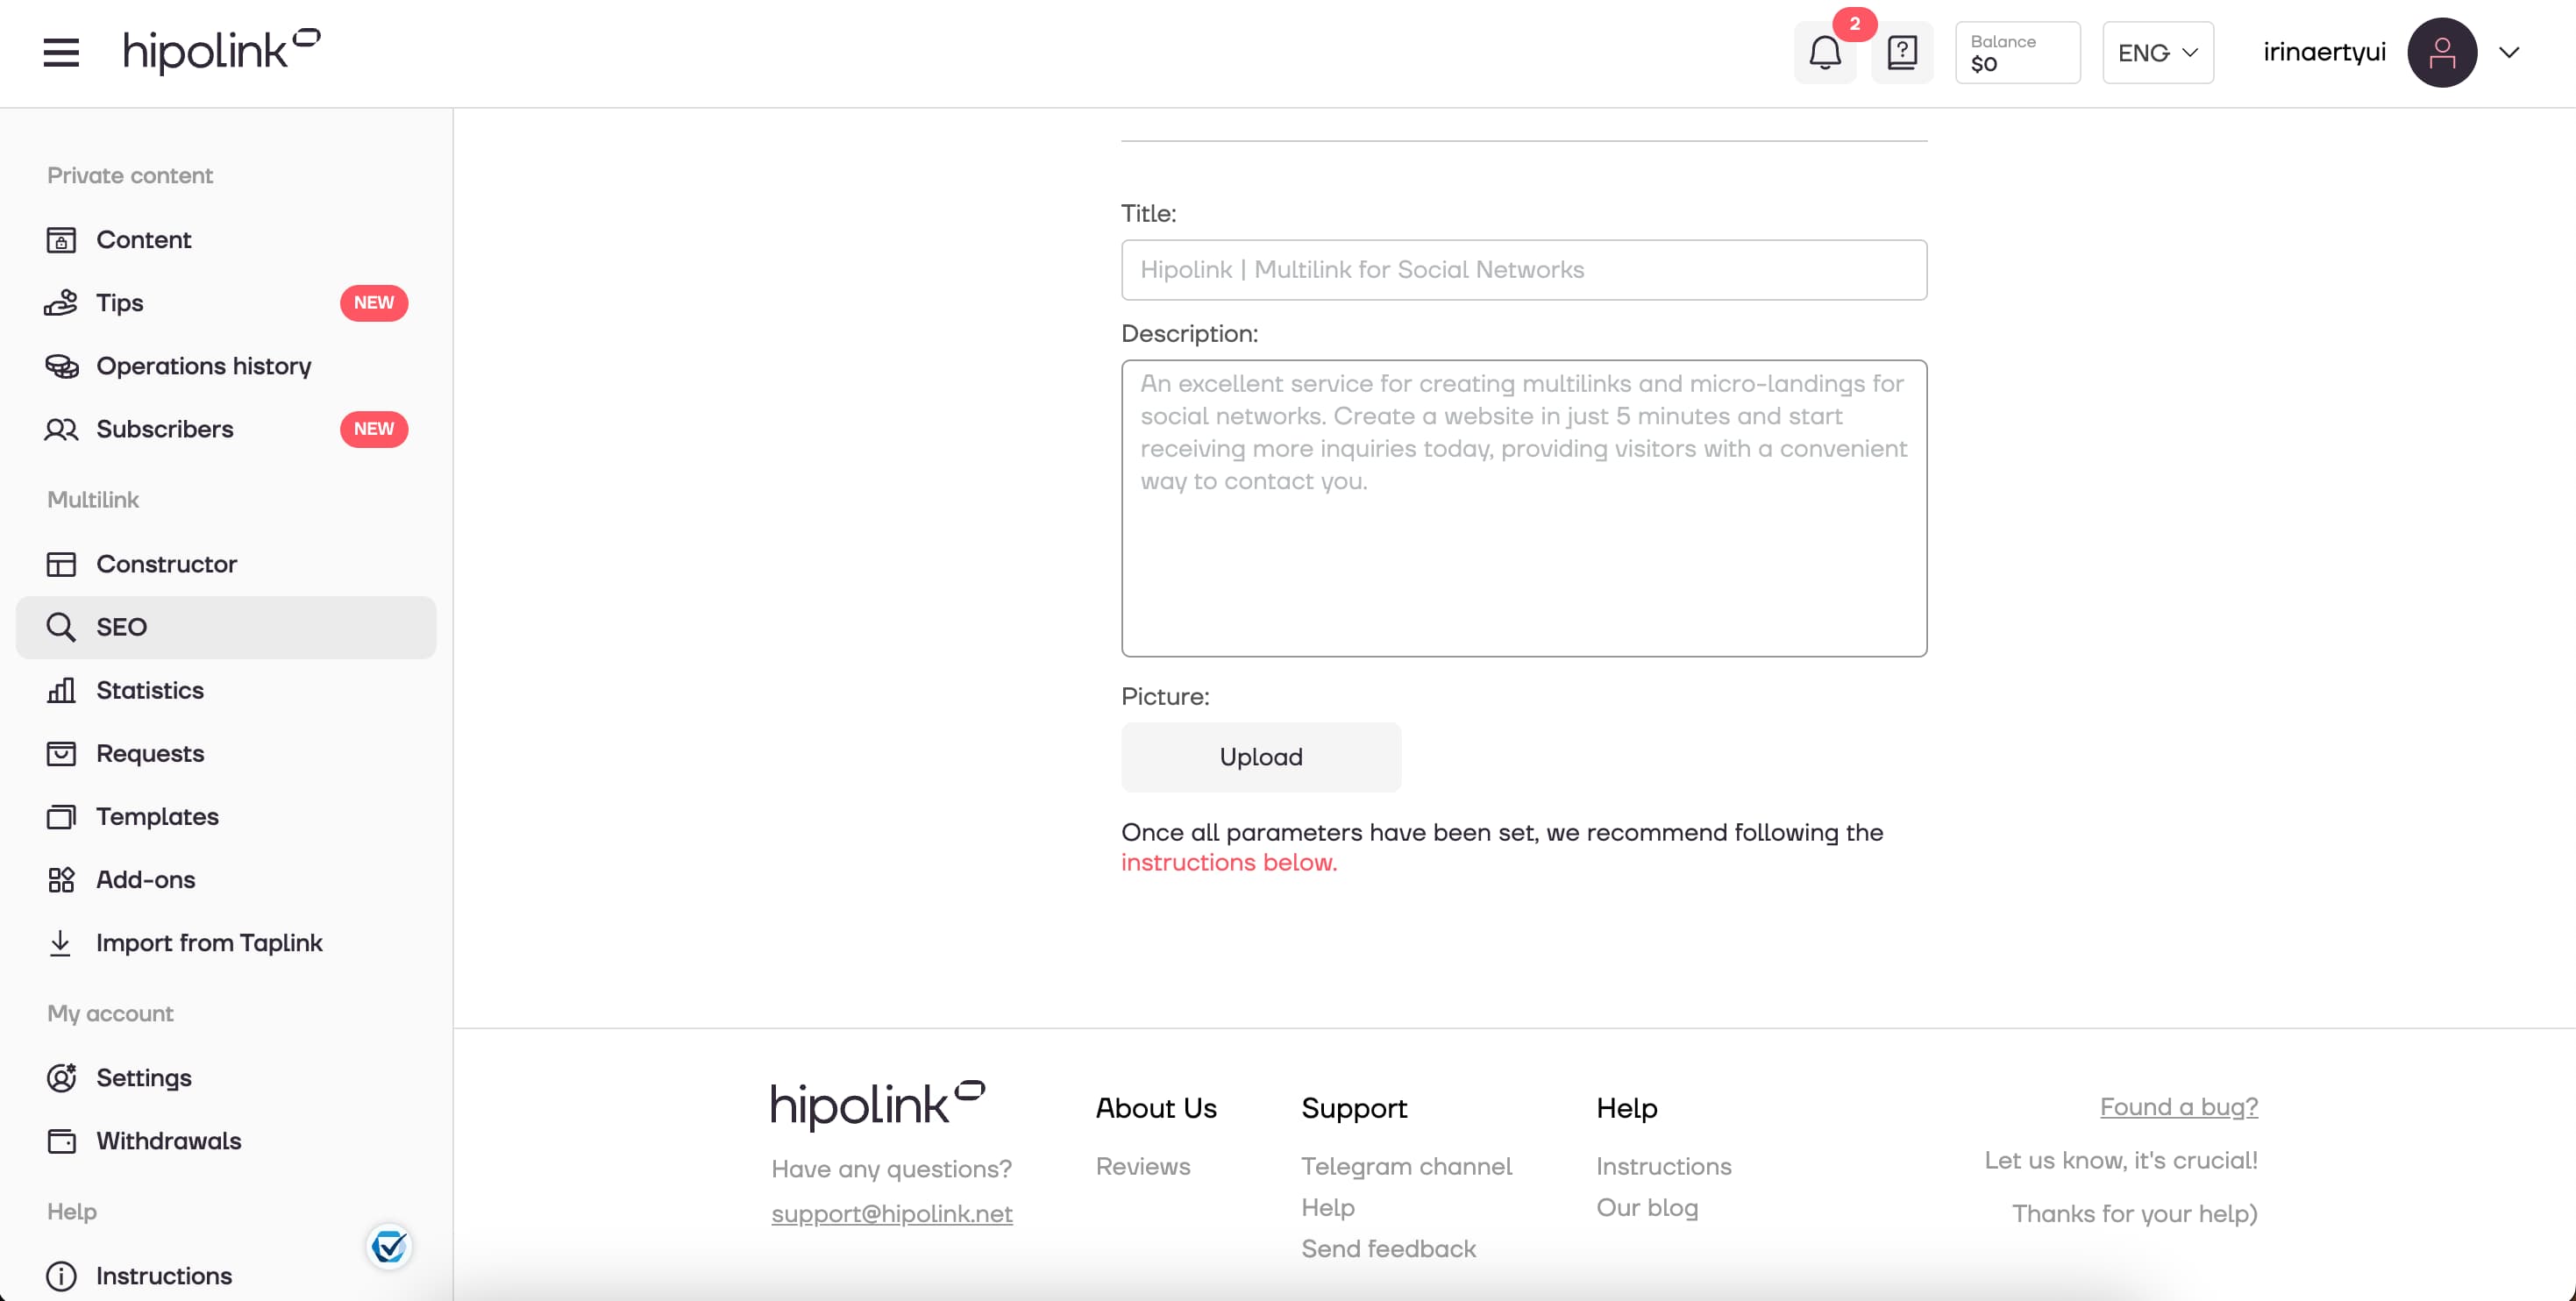This screenshot has width=2576, height=1301.
Task: Focus the Title input field
Action: point(1524,269)
